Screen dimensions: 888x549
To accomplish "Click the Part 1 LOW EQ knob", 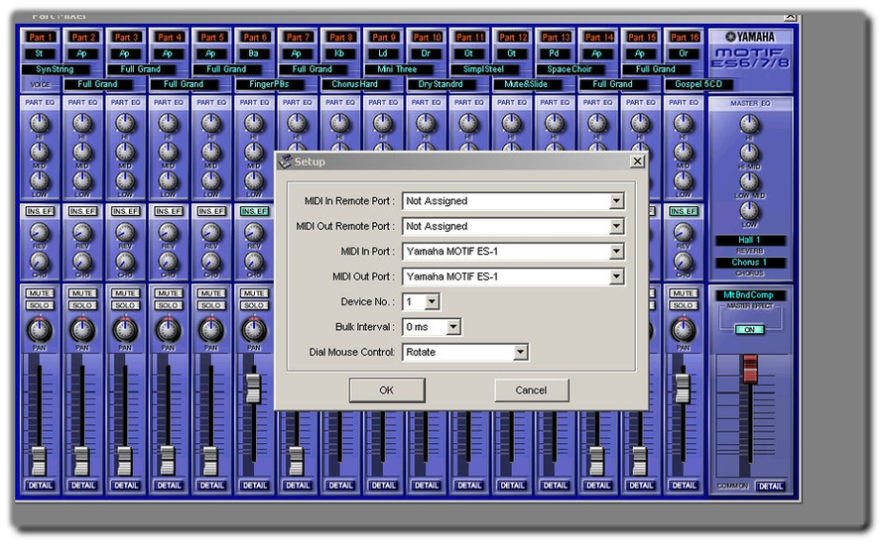I will point(39,180).
